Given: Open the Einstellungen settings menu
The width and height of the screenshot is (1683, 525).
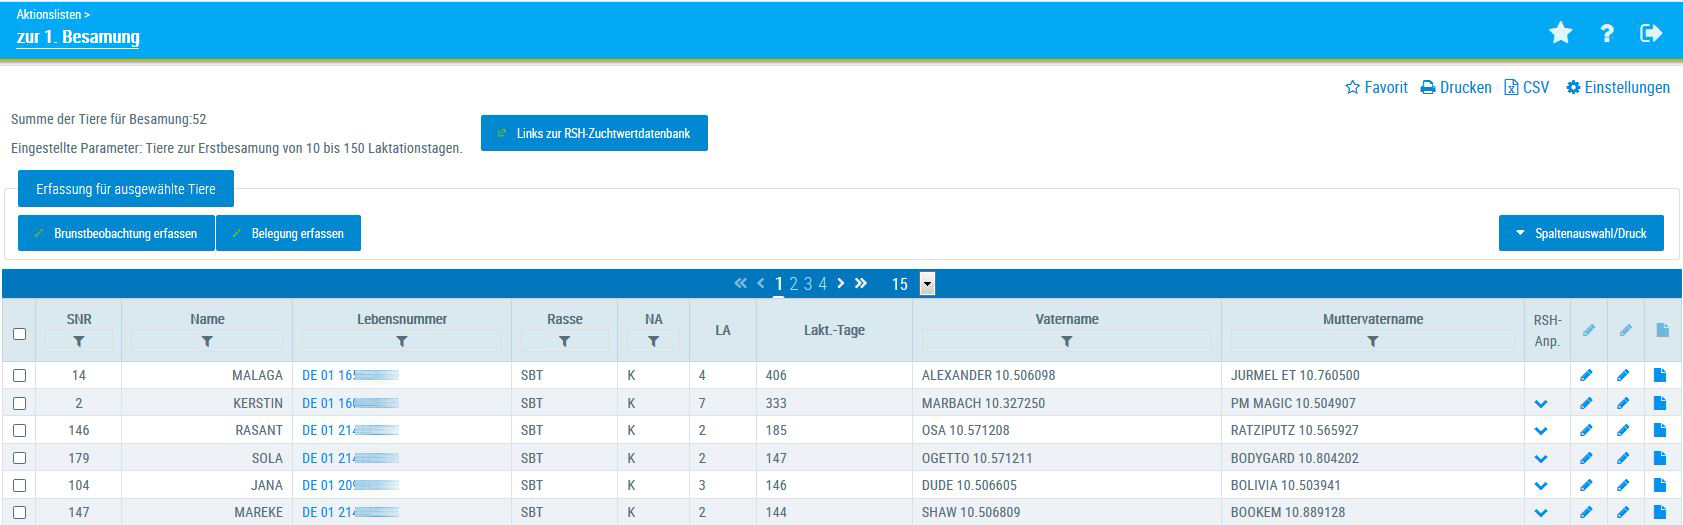Looking at the screenshot, I should [1618, 88].
